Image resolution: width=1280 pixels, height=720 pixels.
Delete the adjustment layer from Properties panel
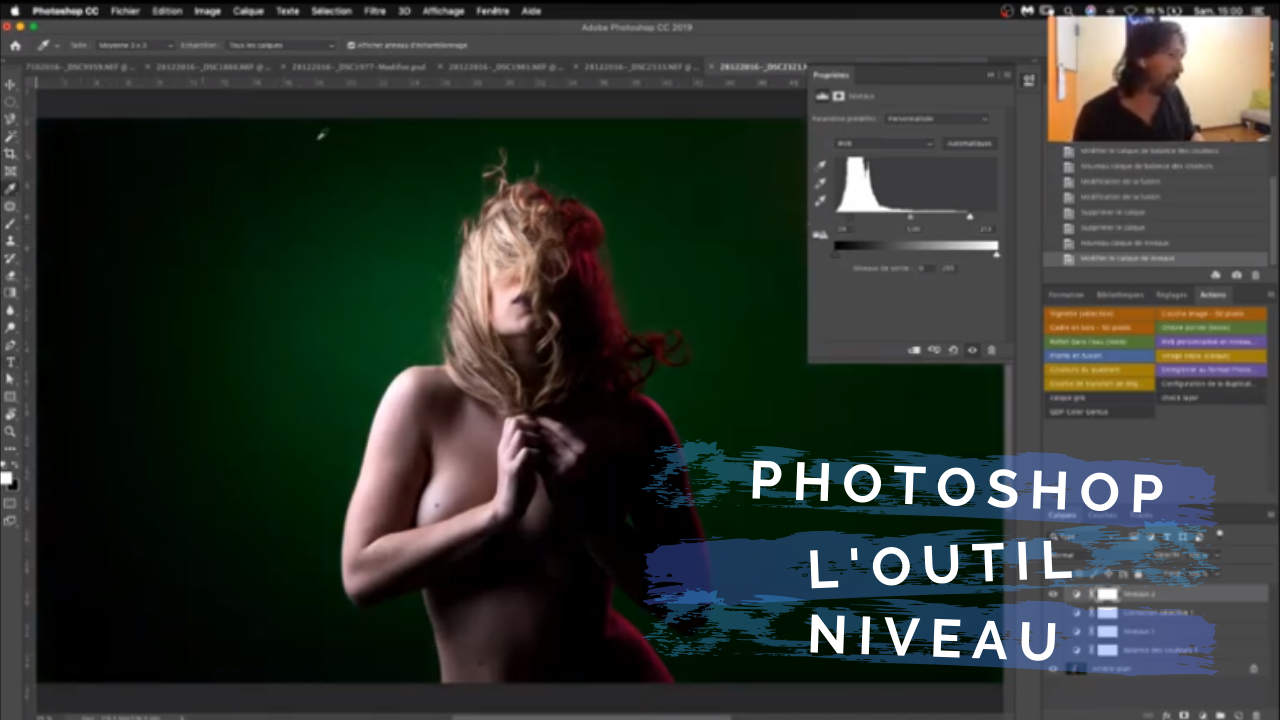991,350
